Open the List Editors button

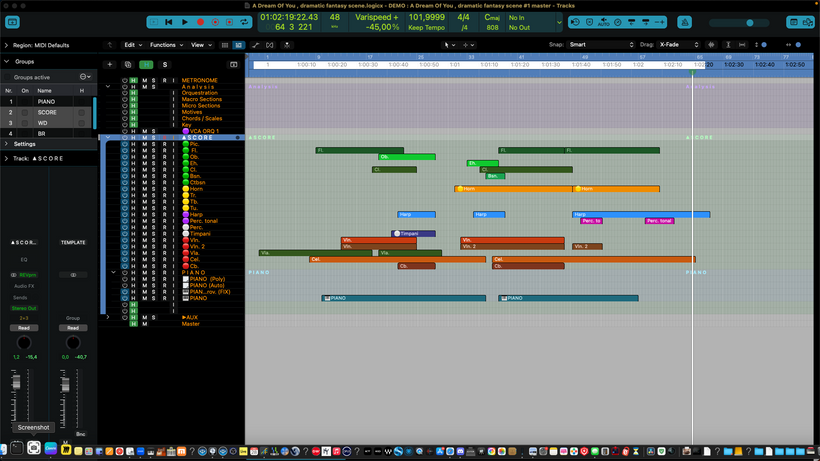pyautogui.click(x=794, y=22)
